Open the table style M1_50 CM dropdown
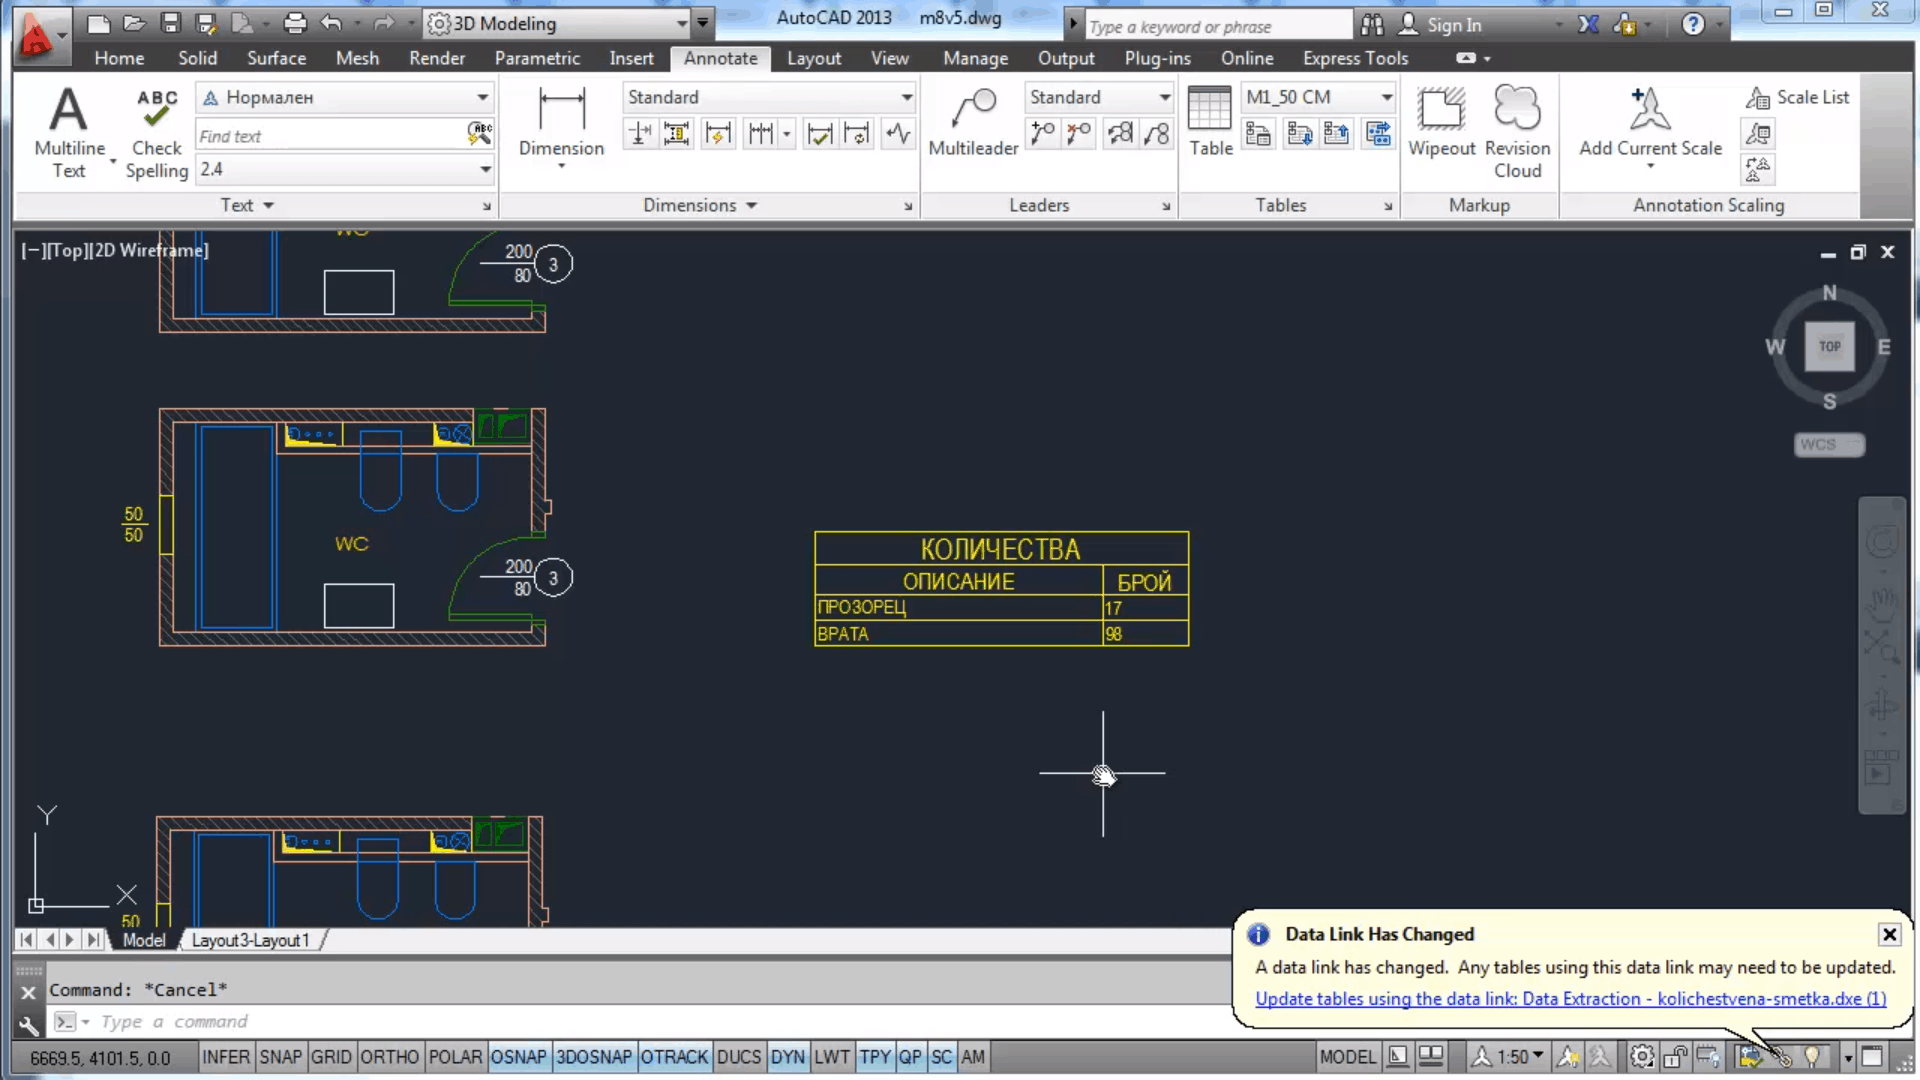 (x=1318, y=97)
